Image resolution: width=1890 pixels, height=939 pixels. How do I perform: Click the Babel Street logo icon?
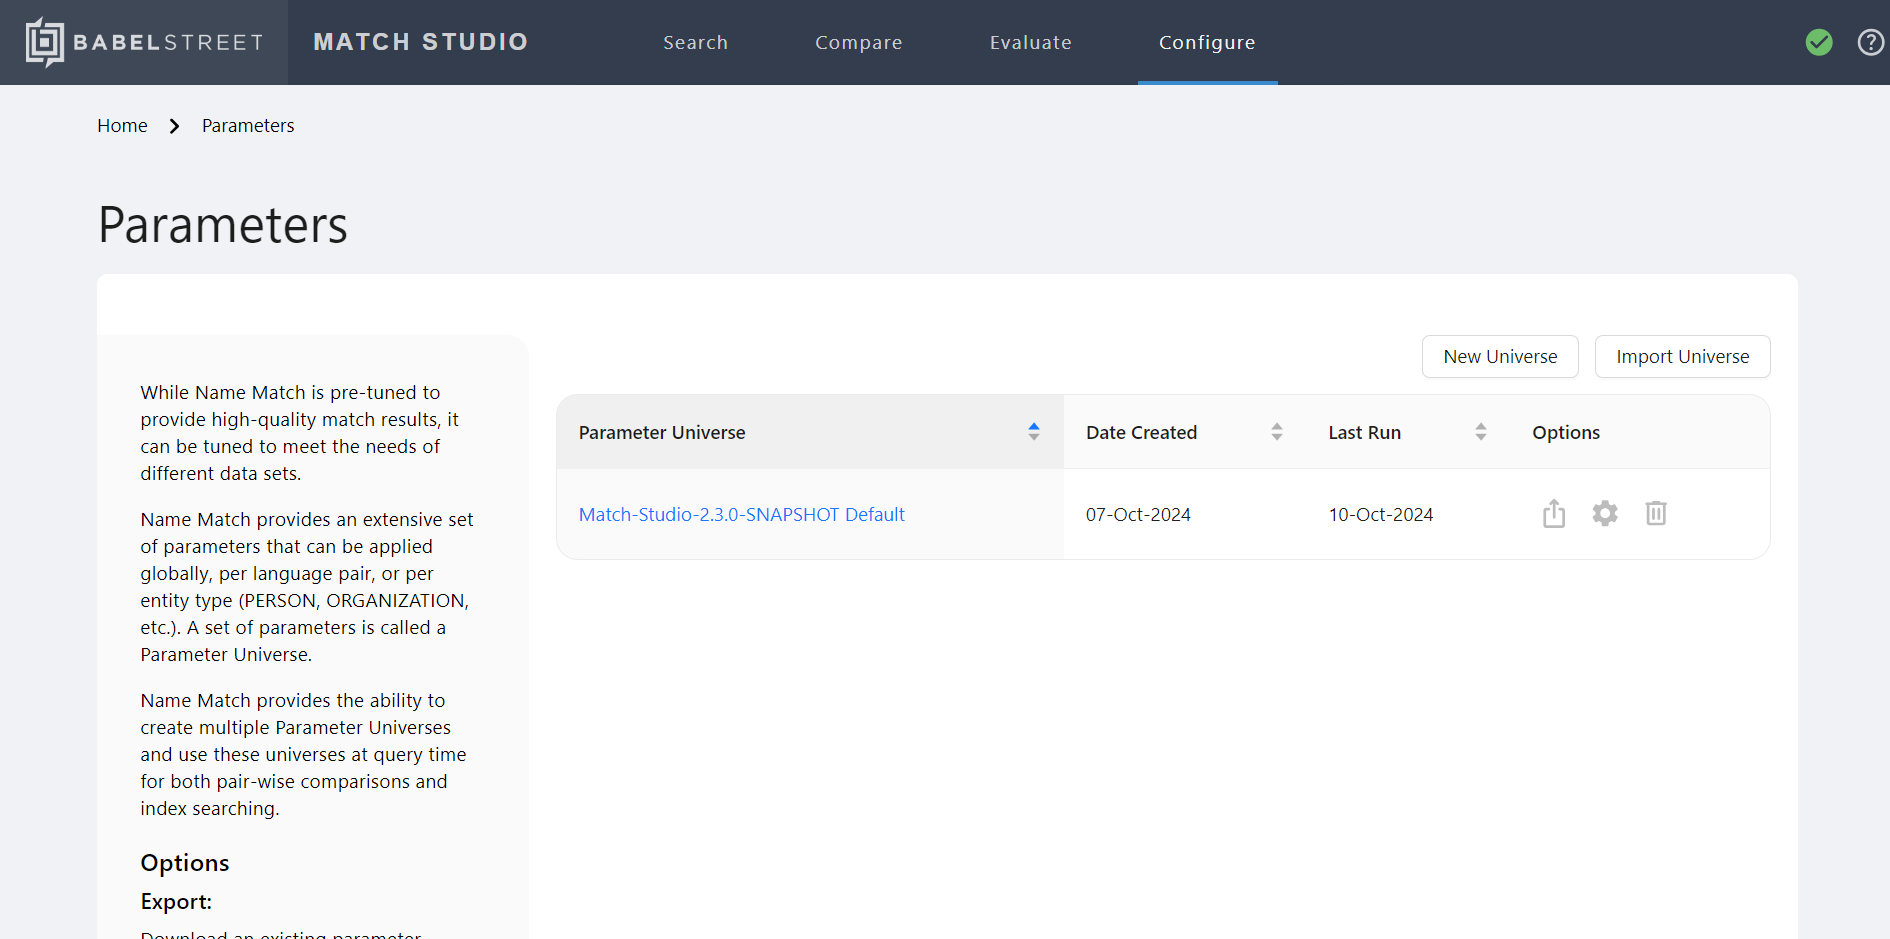(x=45, y=42)
